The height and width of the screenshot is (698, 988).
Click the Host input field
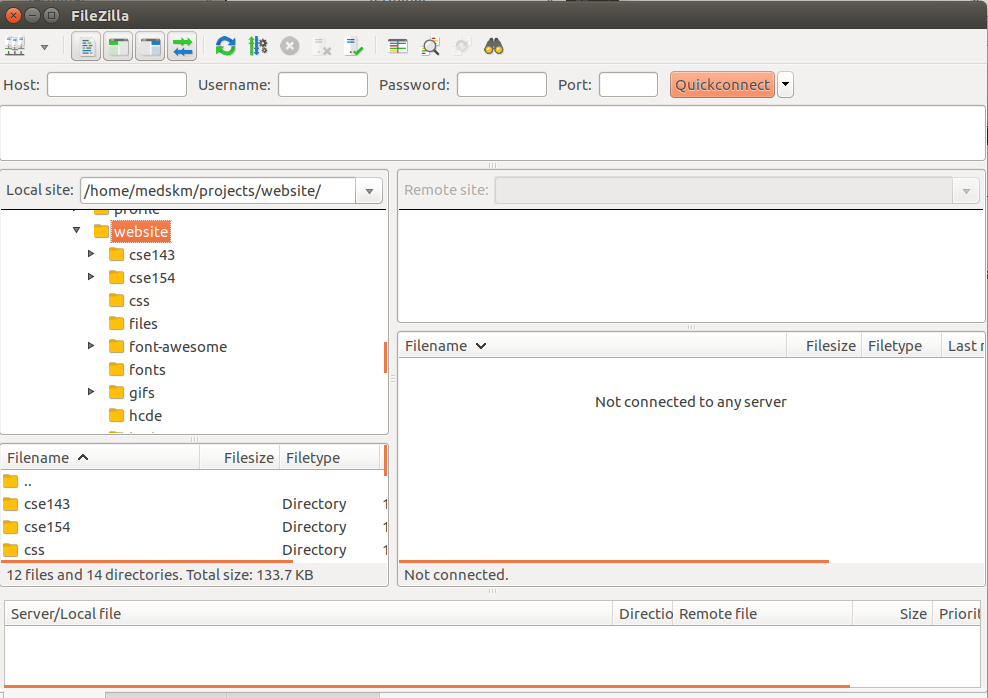point(117,85)
